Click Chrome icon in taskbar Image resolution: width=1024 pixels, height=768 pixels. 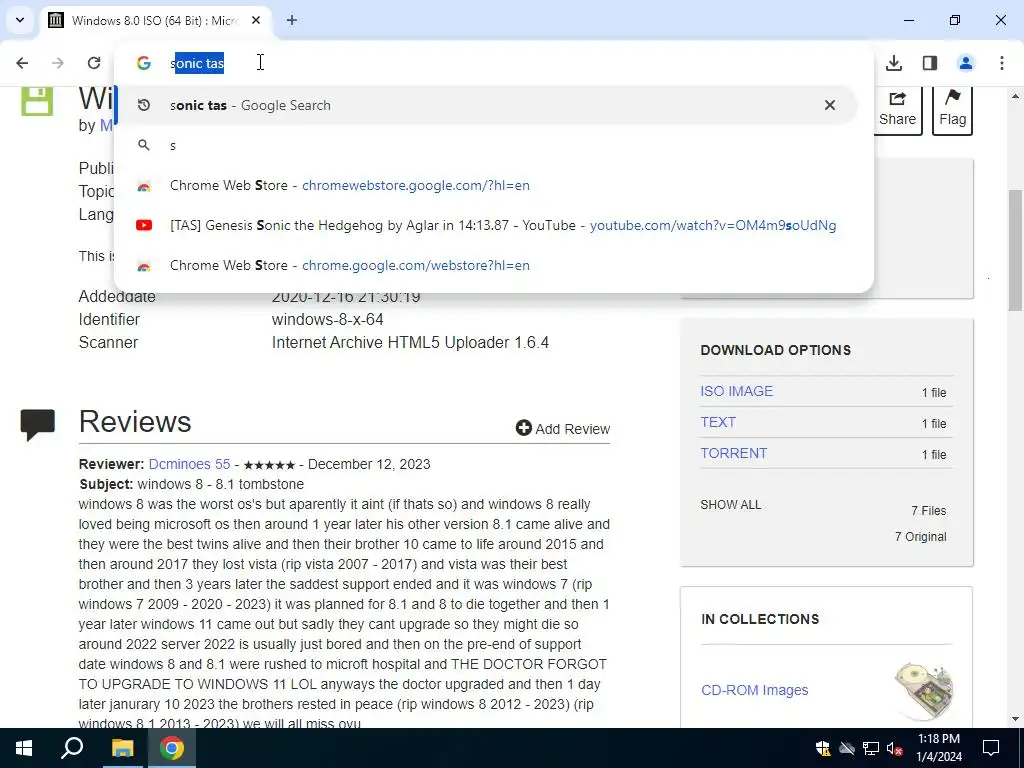[x=172, y=748]
